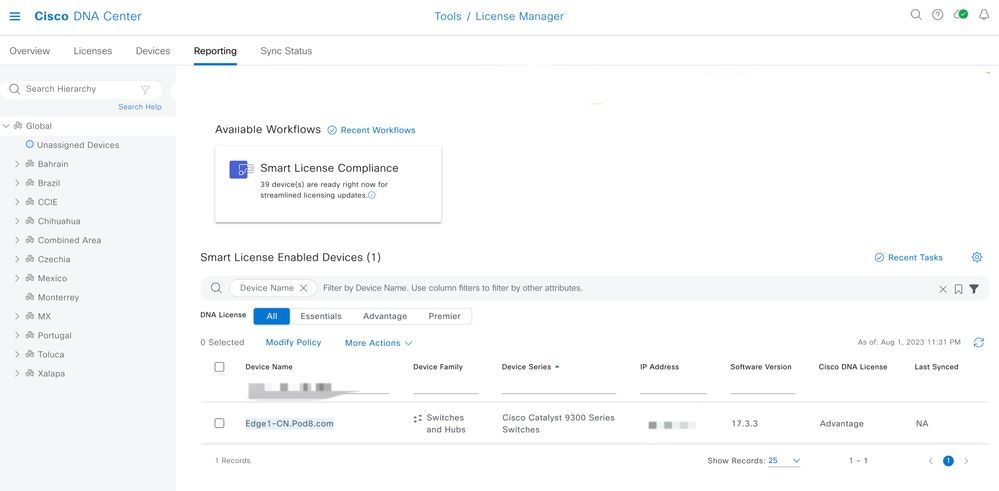The width and height of the screenshot is (999, 491).
Task: Expand the Combined Area site
Action: 17,241
